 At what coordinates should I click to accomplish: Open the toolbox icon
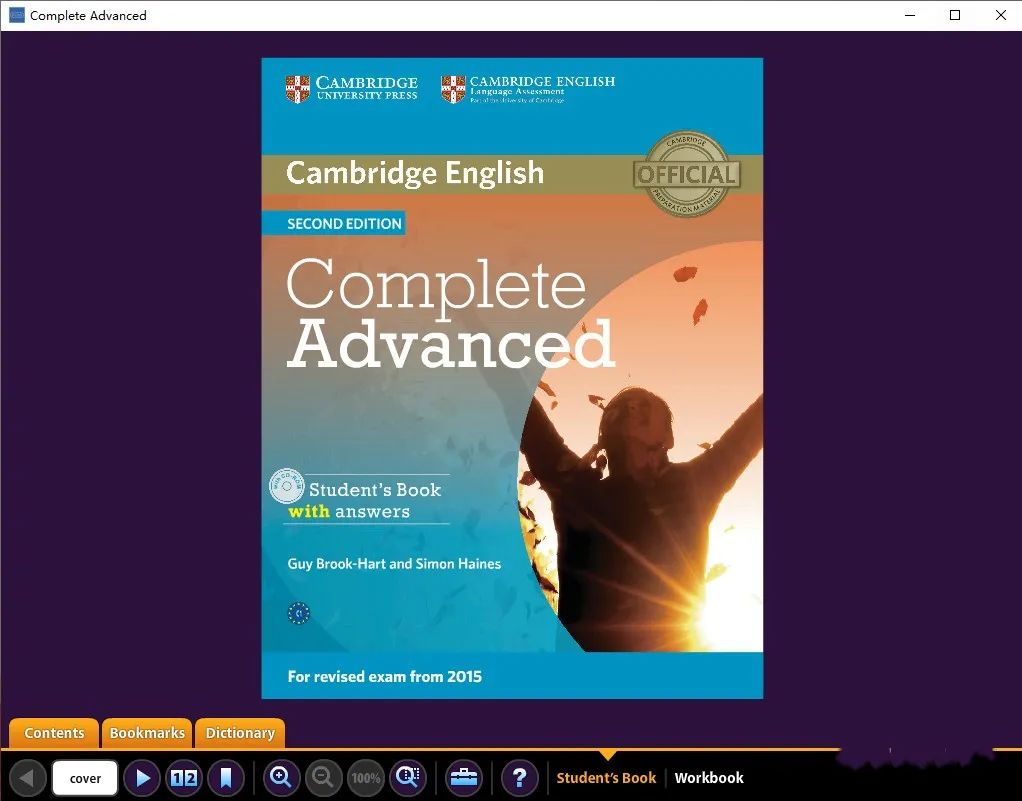(464, 778)
